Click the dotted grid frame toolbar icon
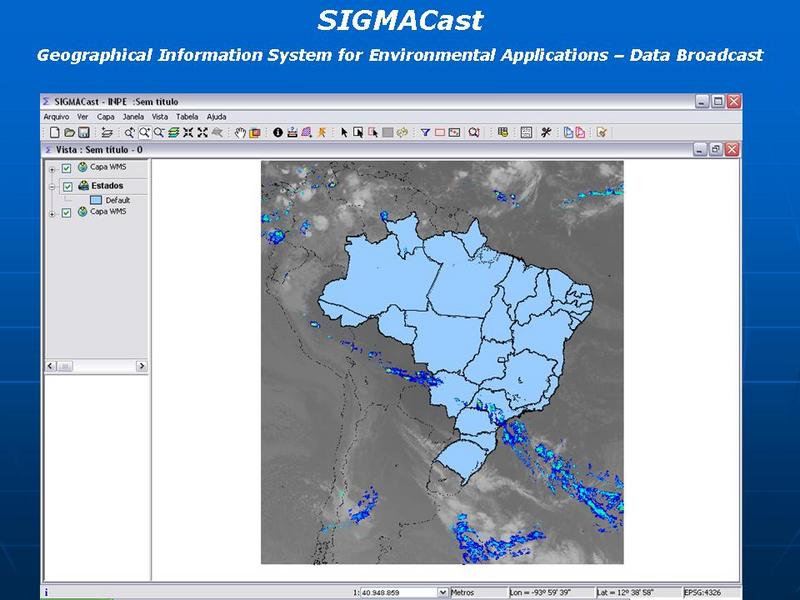Viewport: 800px width, 600px height. coord(526,133)
